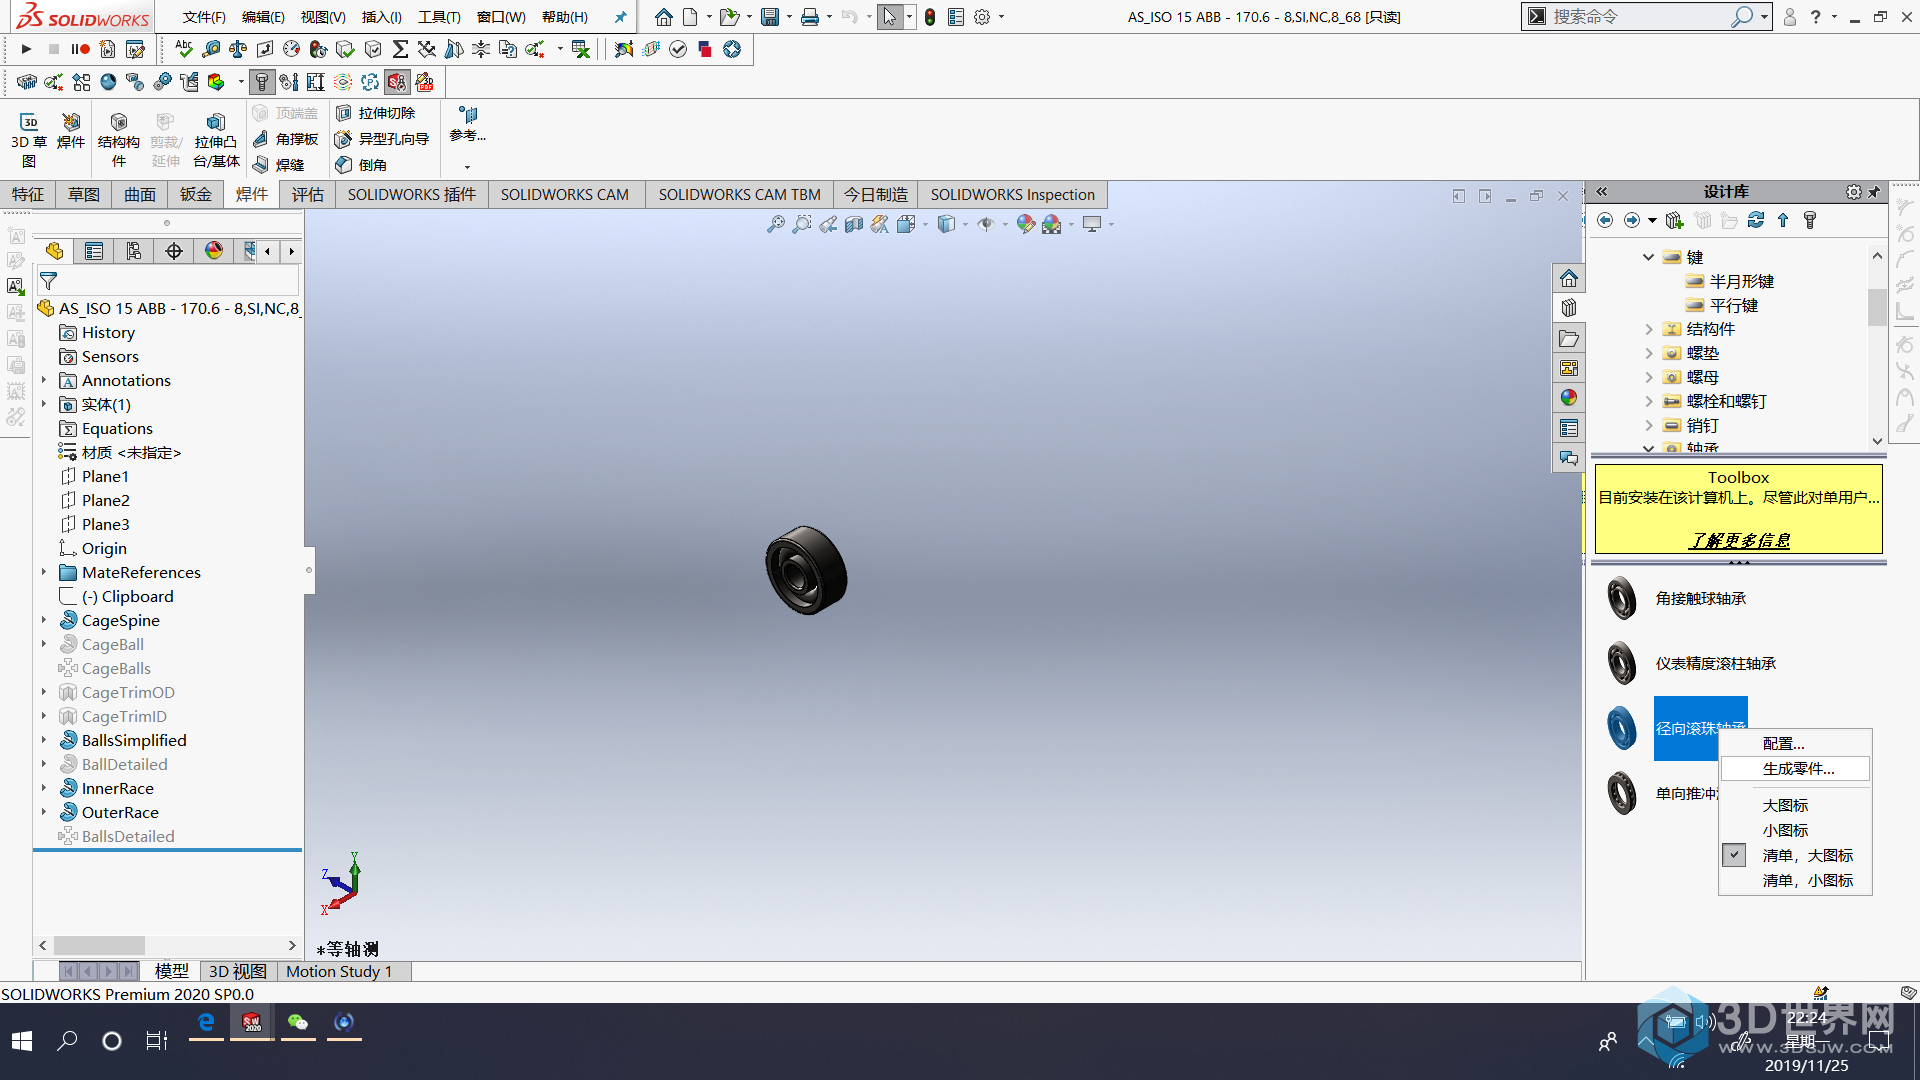
Task: Select 角接触球轴承 bearing item
Action: click(x=1700, y=598)
